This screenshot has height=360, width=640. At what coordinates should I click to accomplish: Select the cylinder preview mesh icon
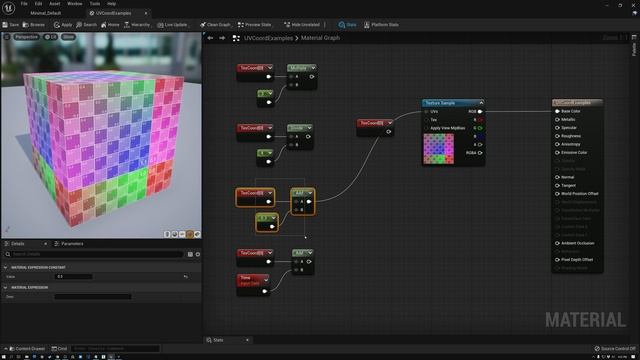click(167, 234)
